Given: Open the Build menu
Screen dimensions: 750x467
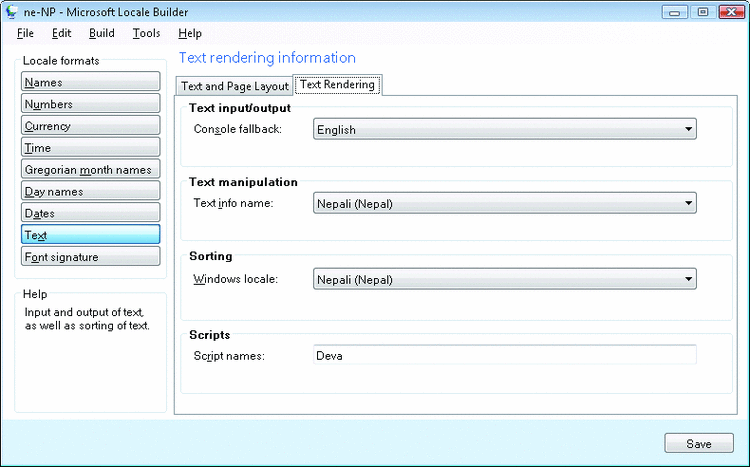Looking at the screenshot, I should pos(101,33).
